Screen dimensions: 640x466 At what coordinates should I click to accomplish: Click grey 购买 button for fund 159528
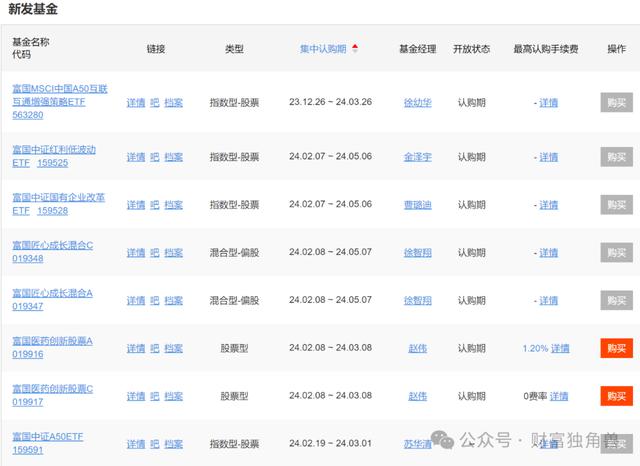click(x=616, y=204)
